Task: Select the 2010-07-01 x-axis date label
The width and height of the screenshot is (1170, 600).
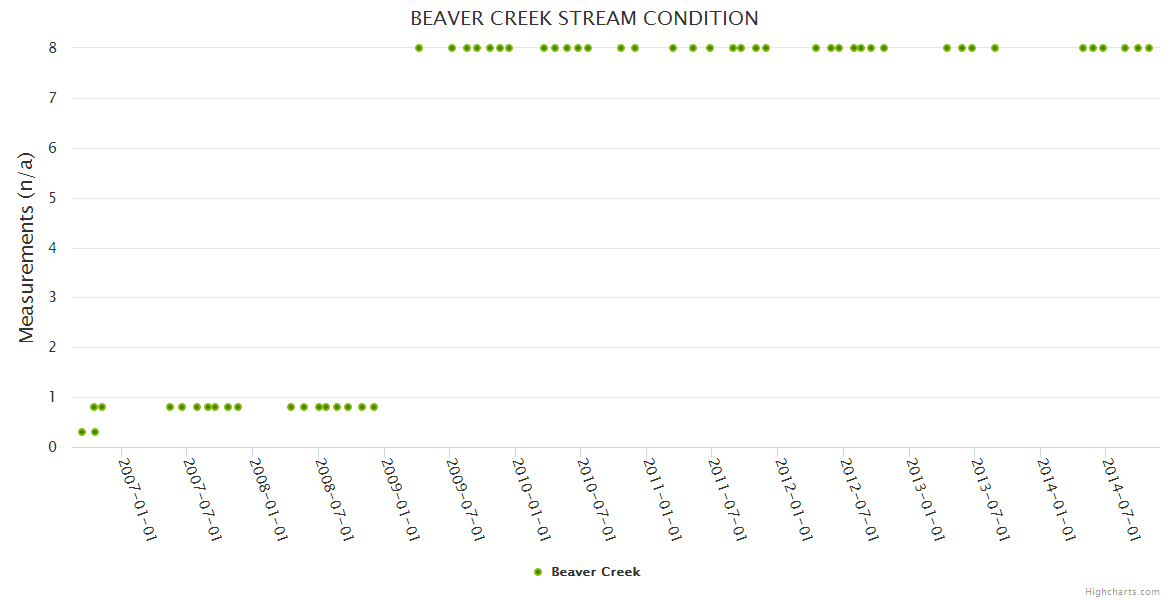Action: tap(597, 498)
